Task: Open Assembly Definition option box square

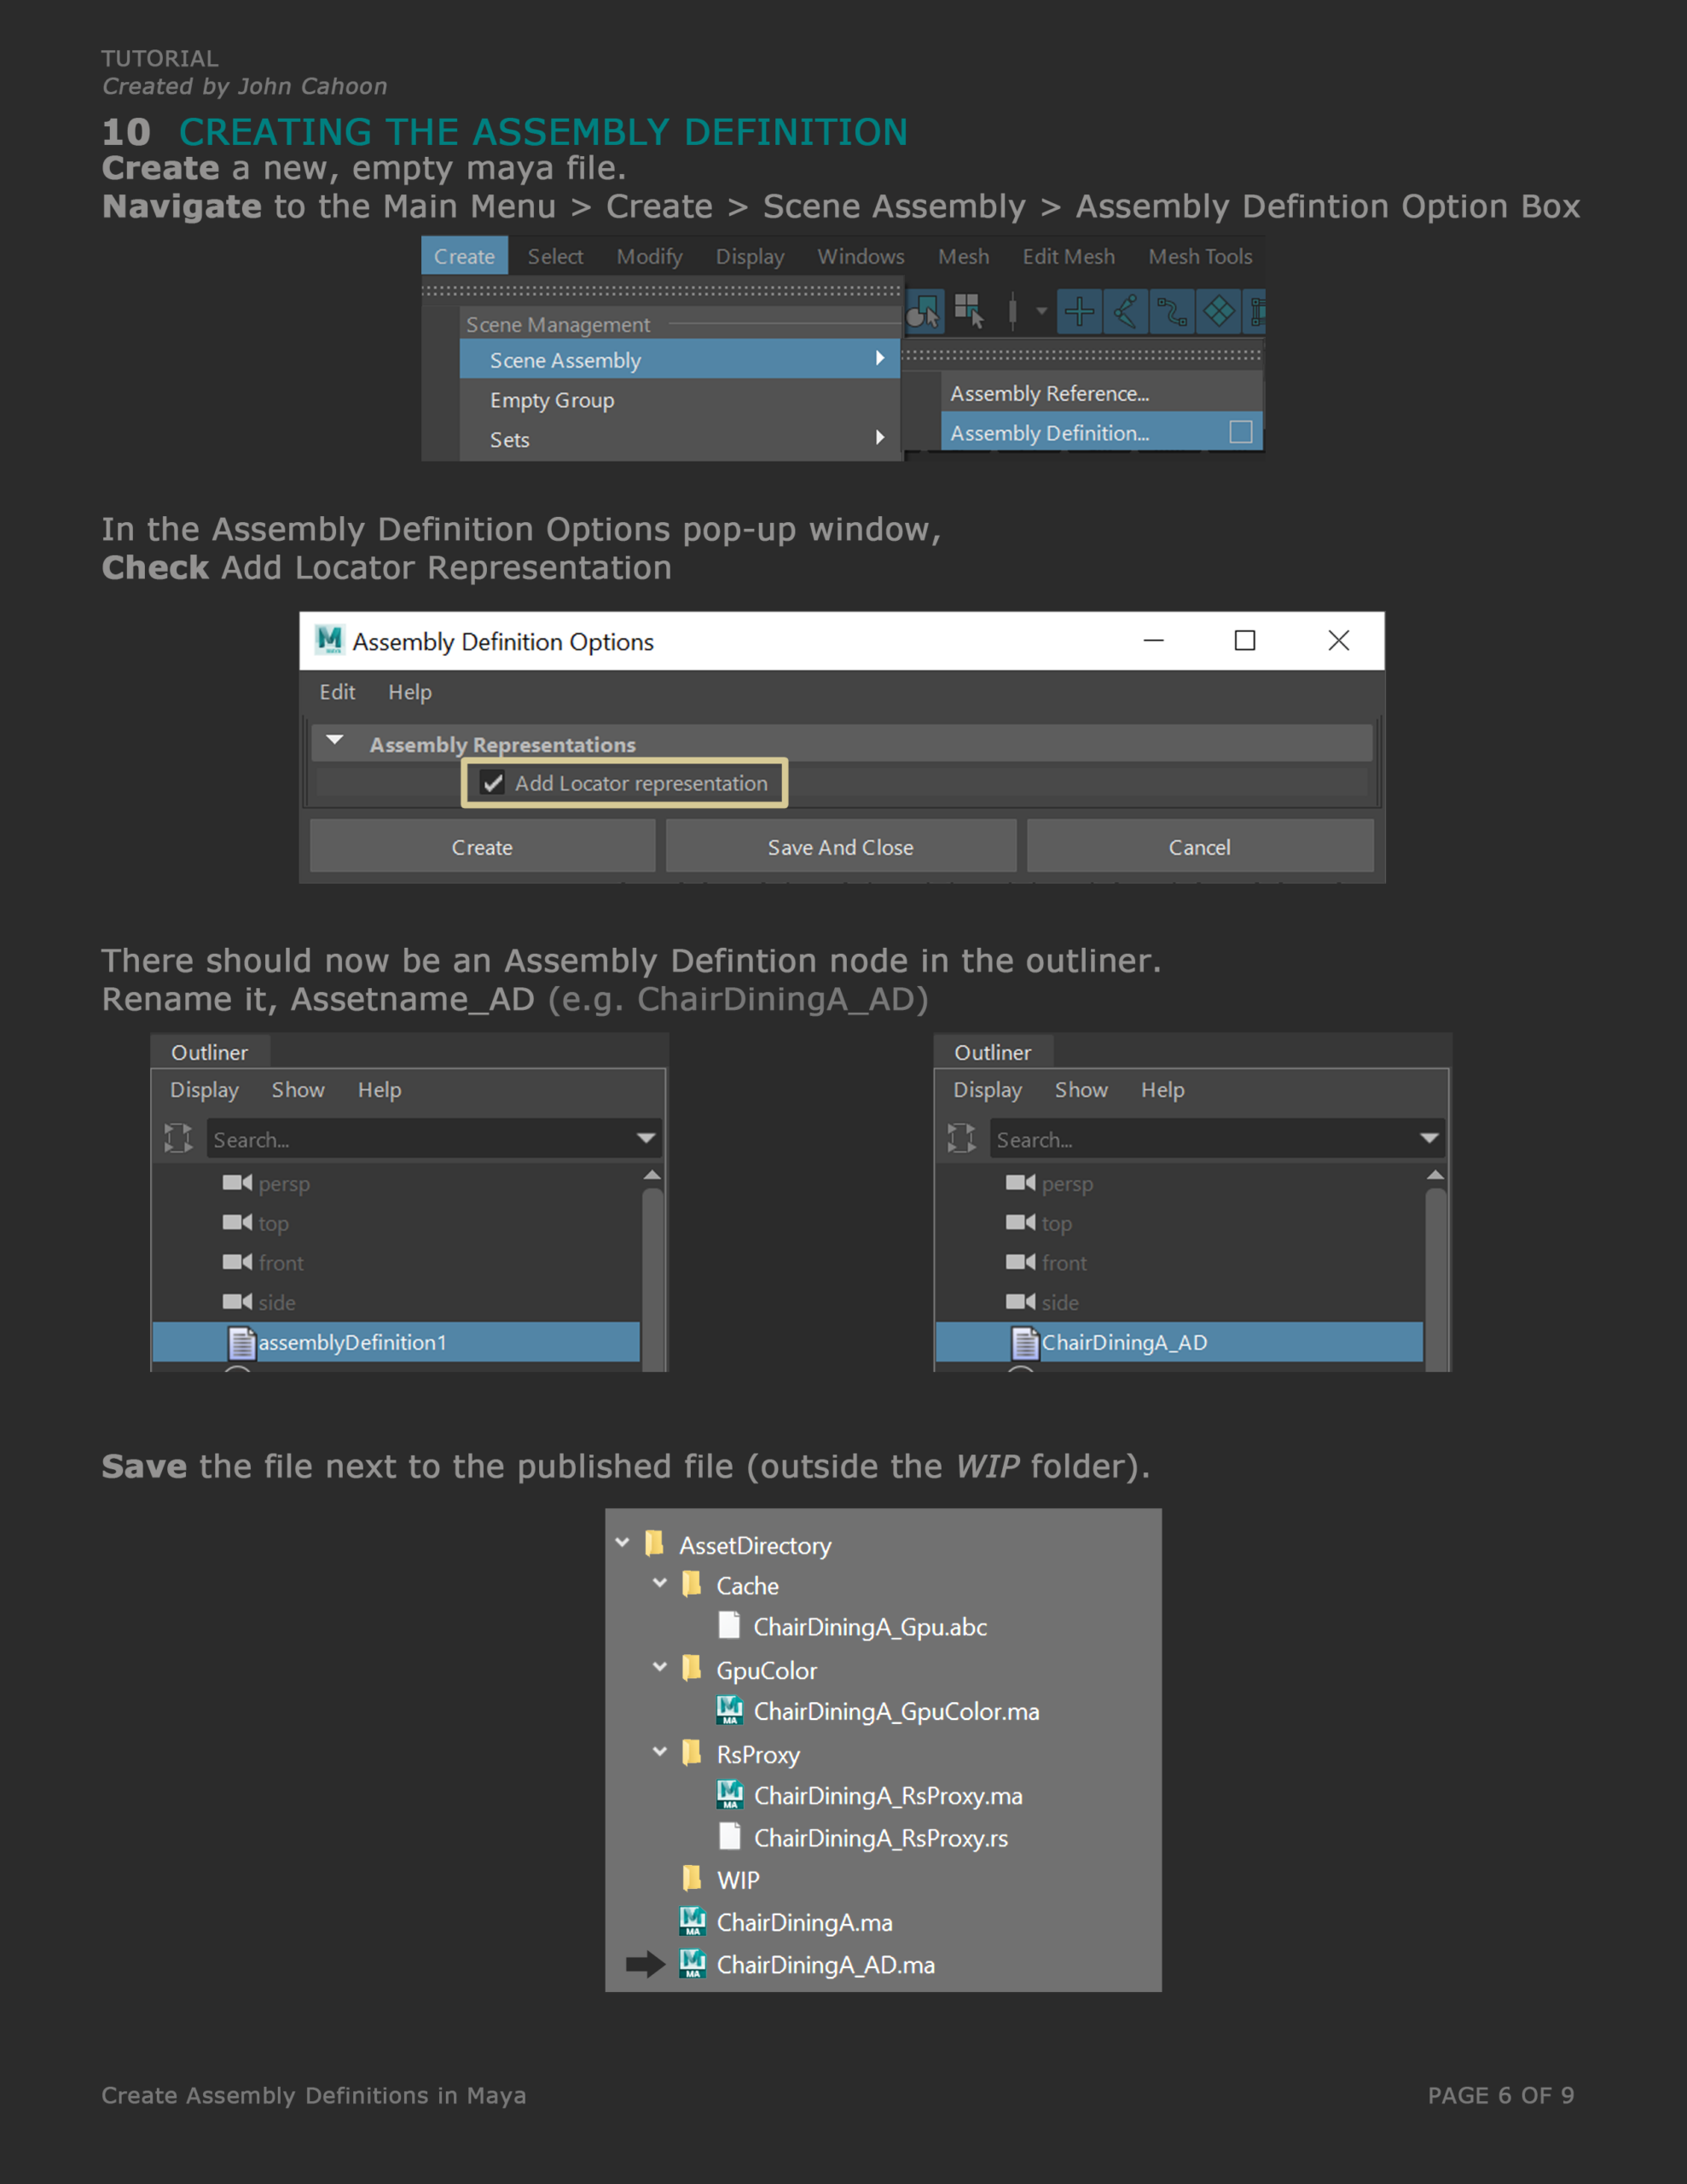Action: [1240, 432]
